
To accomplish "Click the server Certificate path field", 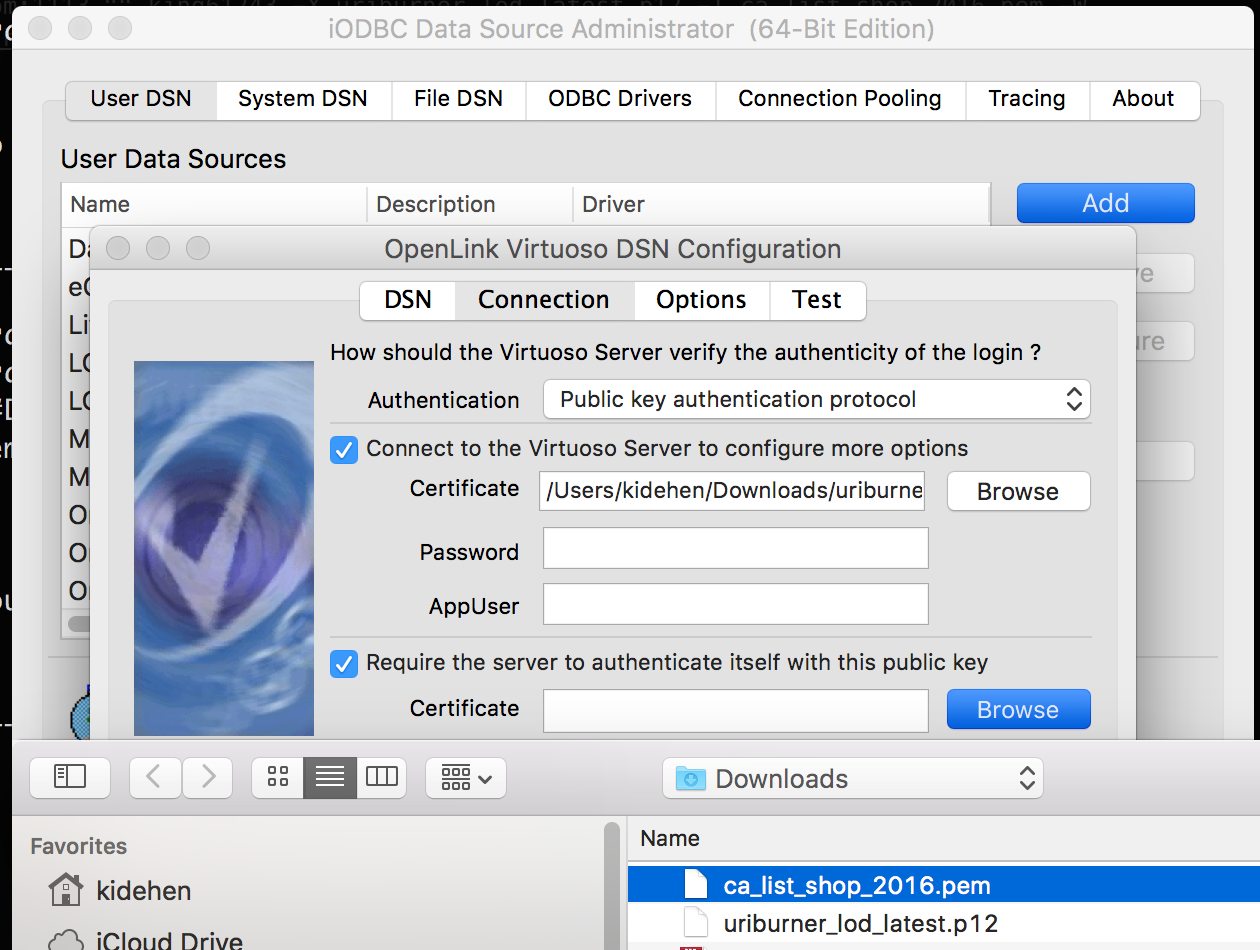I will pyautogui.click(x=735, y=710).
